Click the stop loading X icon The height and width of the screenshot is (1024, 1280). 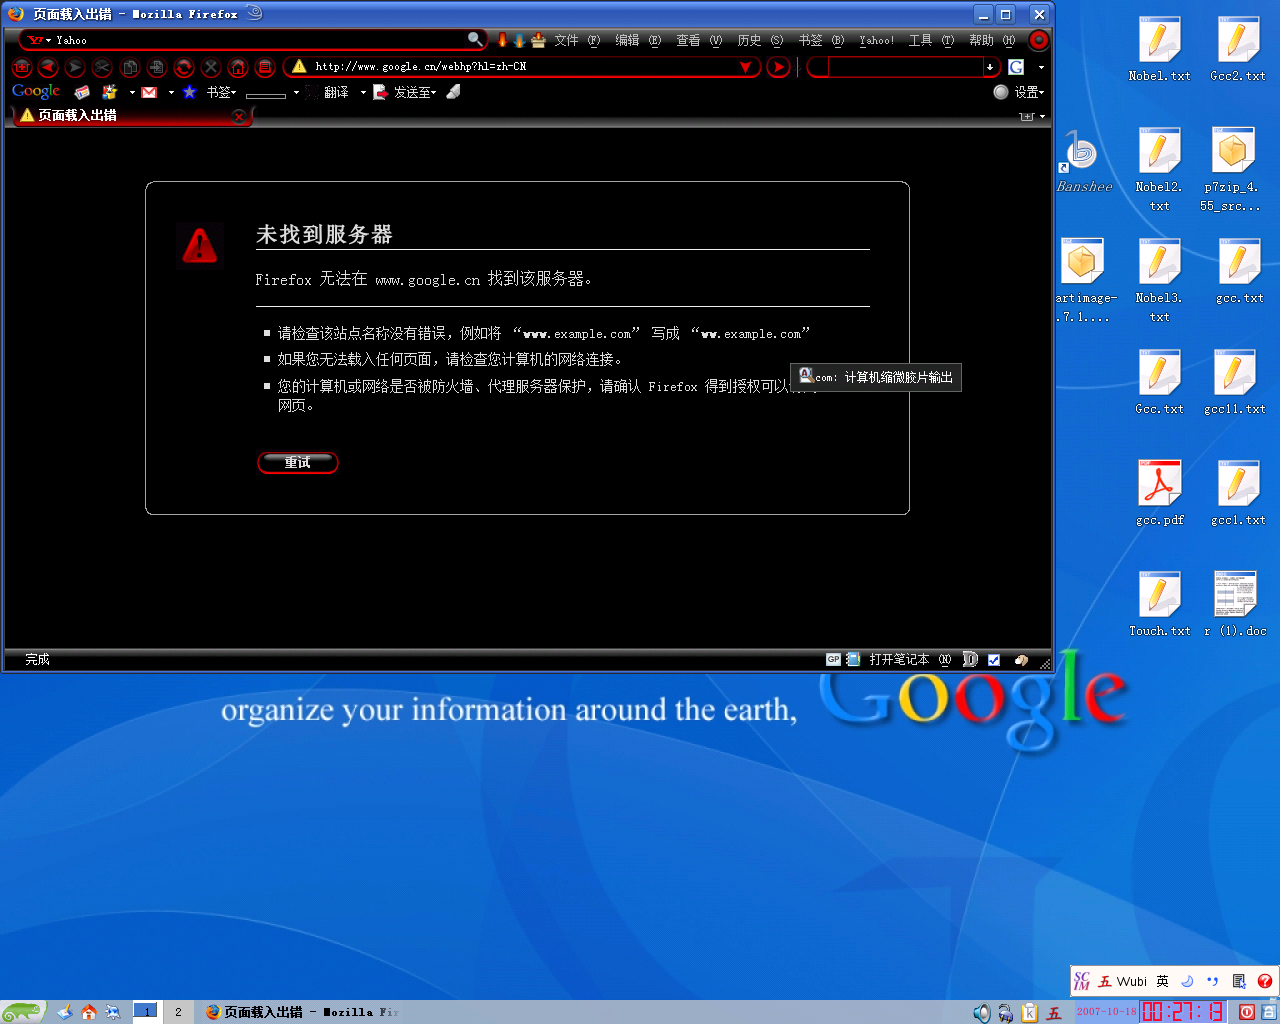(x=210, y=67)
